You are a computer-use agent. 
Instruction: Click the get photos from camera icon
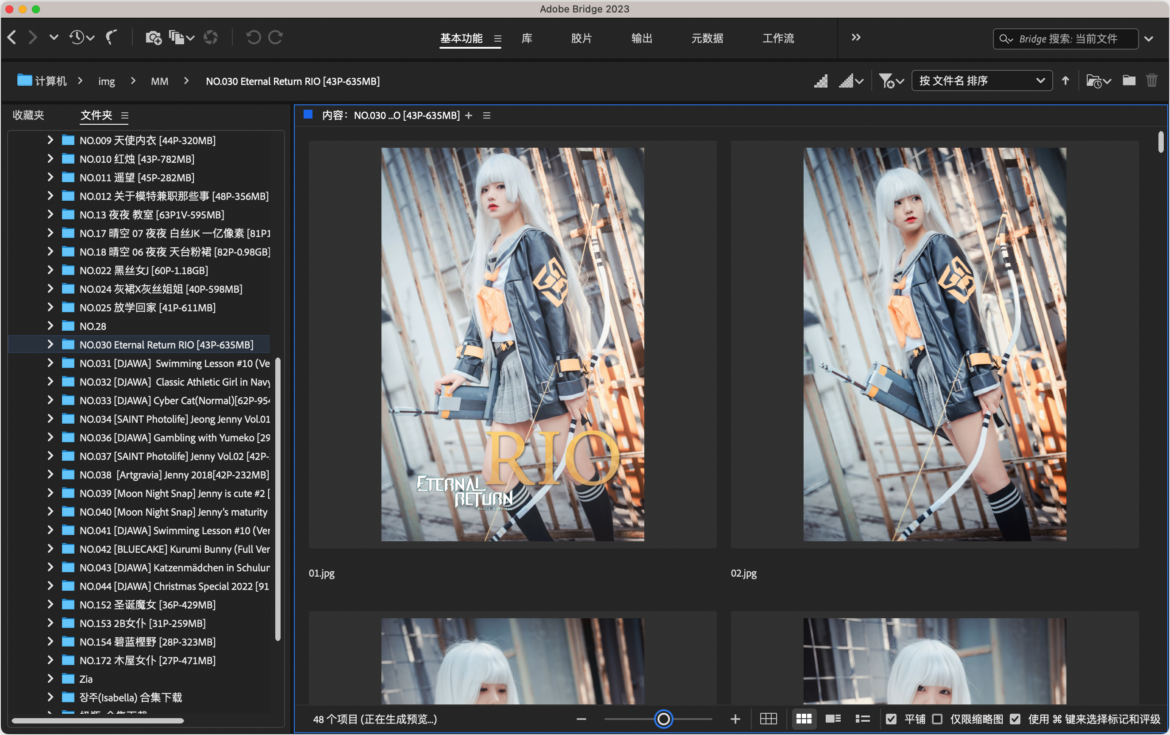[x=153, y=37]
